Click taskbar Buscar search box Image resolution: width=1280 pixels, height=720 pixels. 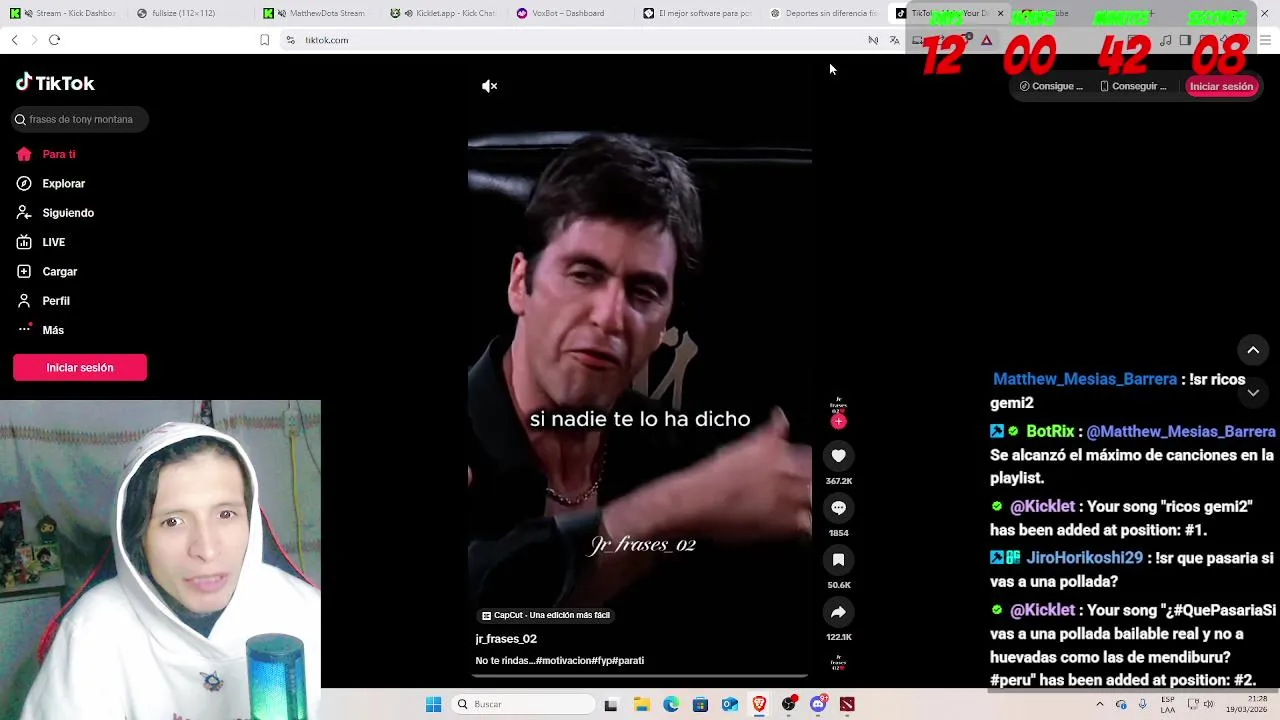click(x=521, y=704)
